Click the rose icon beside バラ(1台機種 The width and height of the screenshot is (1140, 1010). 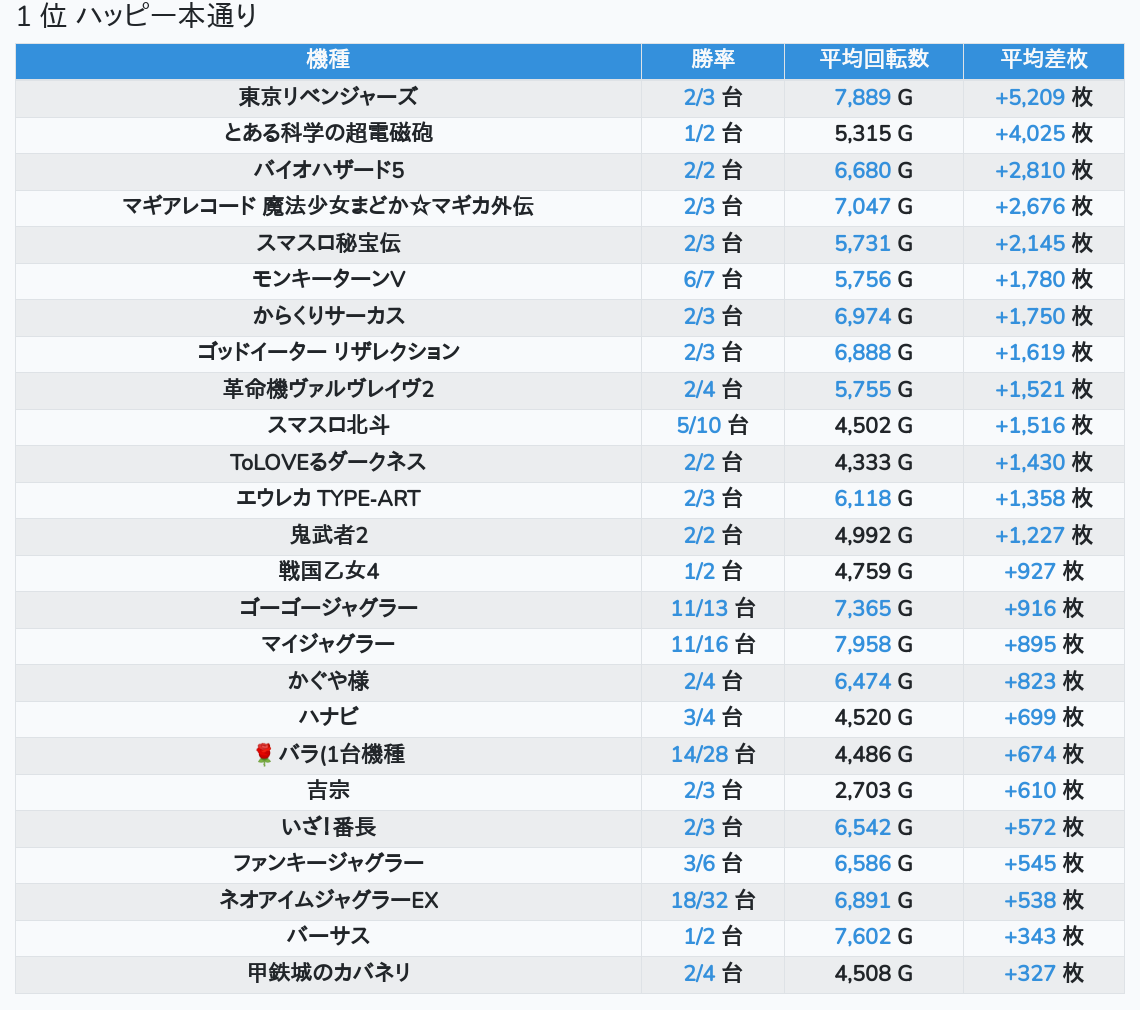(264, 754)
